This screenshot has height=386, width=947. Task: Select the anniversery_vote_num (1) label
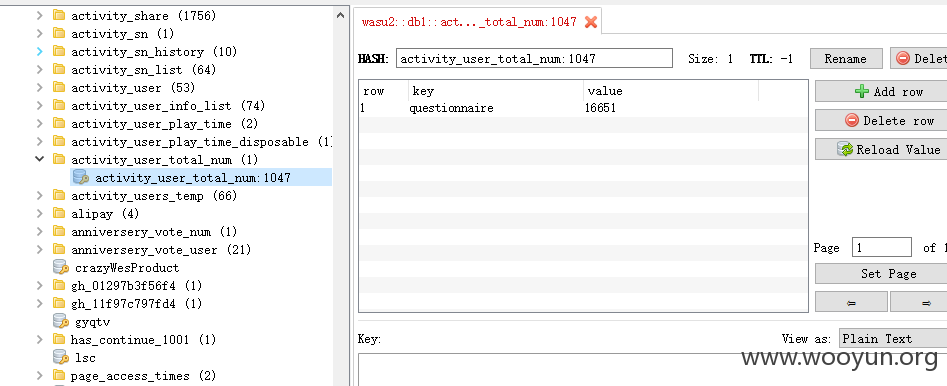click(x=154, y=231)
